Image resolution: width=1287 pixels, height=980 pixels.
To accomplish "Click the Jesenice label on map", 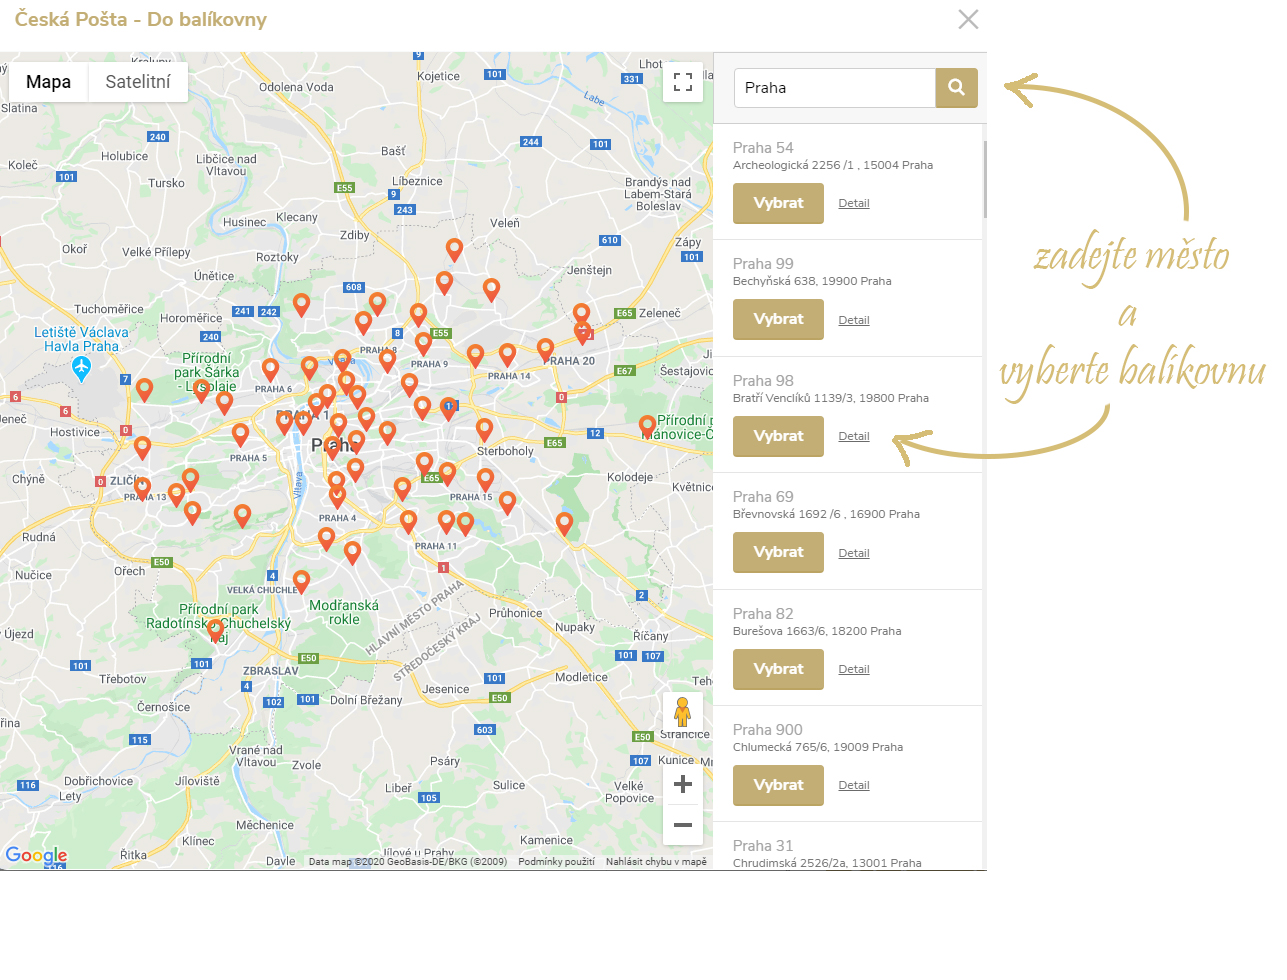I will pyautogui.click(x=446, y=689).
